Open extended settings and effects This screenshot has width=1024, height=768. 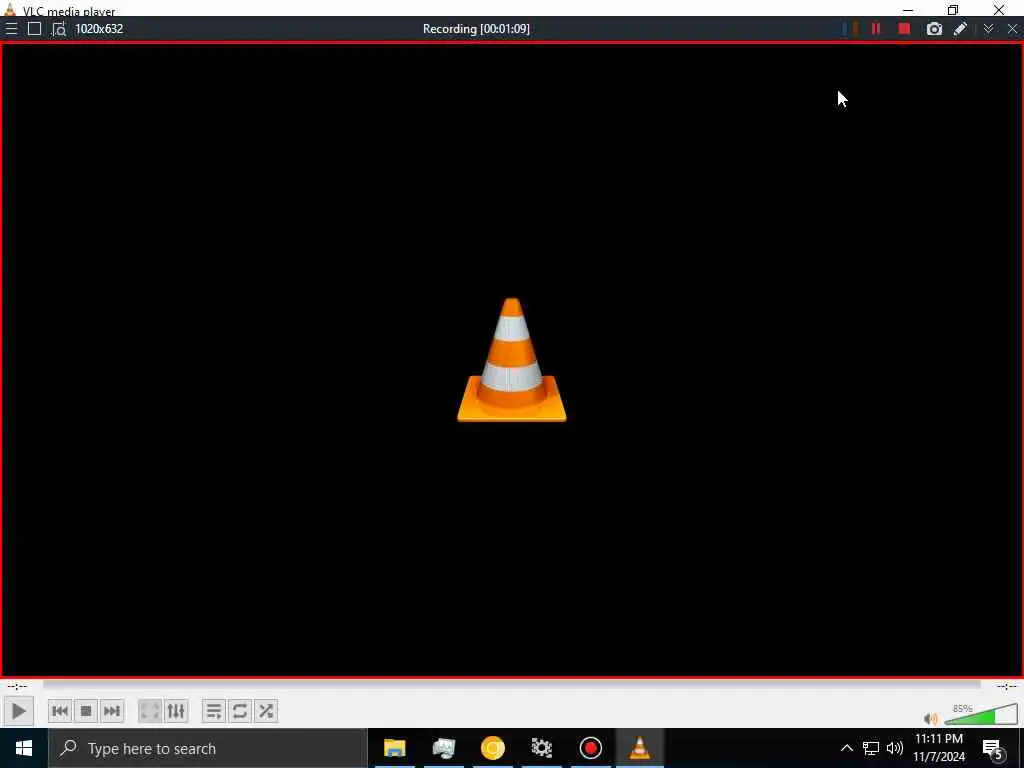pos(176,711)
